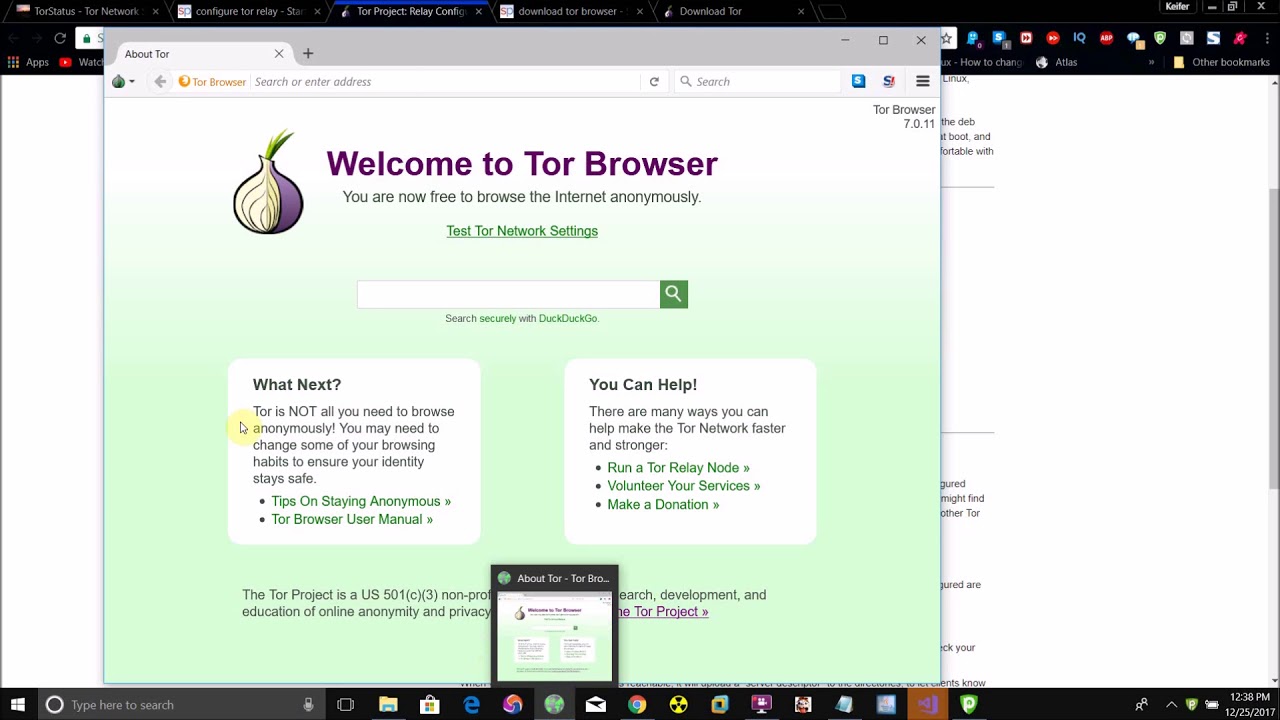Screen dimensions: 1280x720
Task: Click the IQ extension icon in Chrome
Action: [1079, 38]
